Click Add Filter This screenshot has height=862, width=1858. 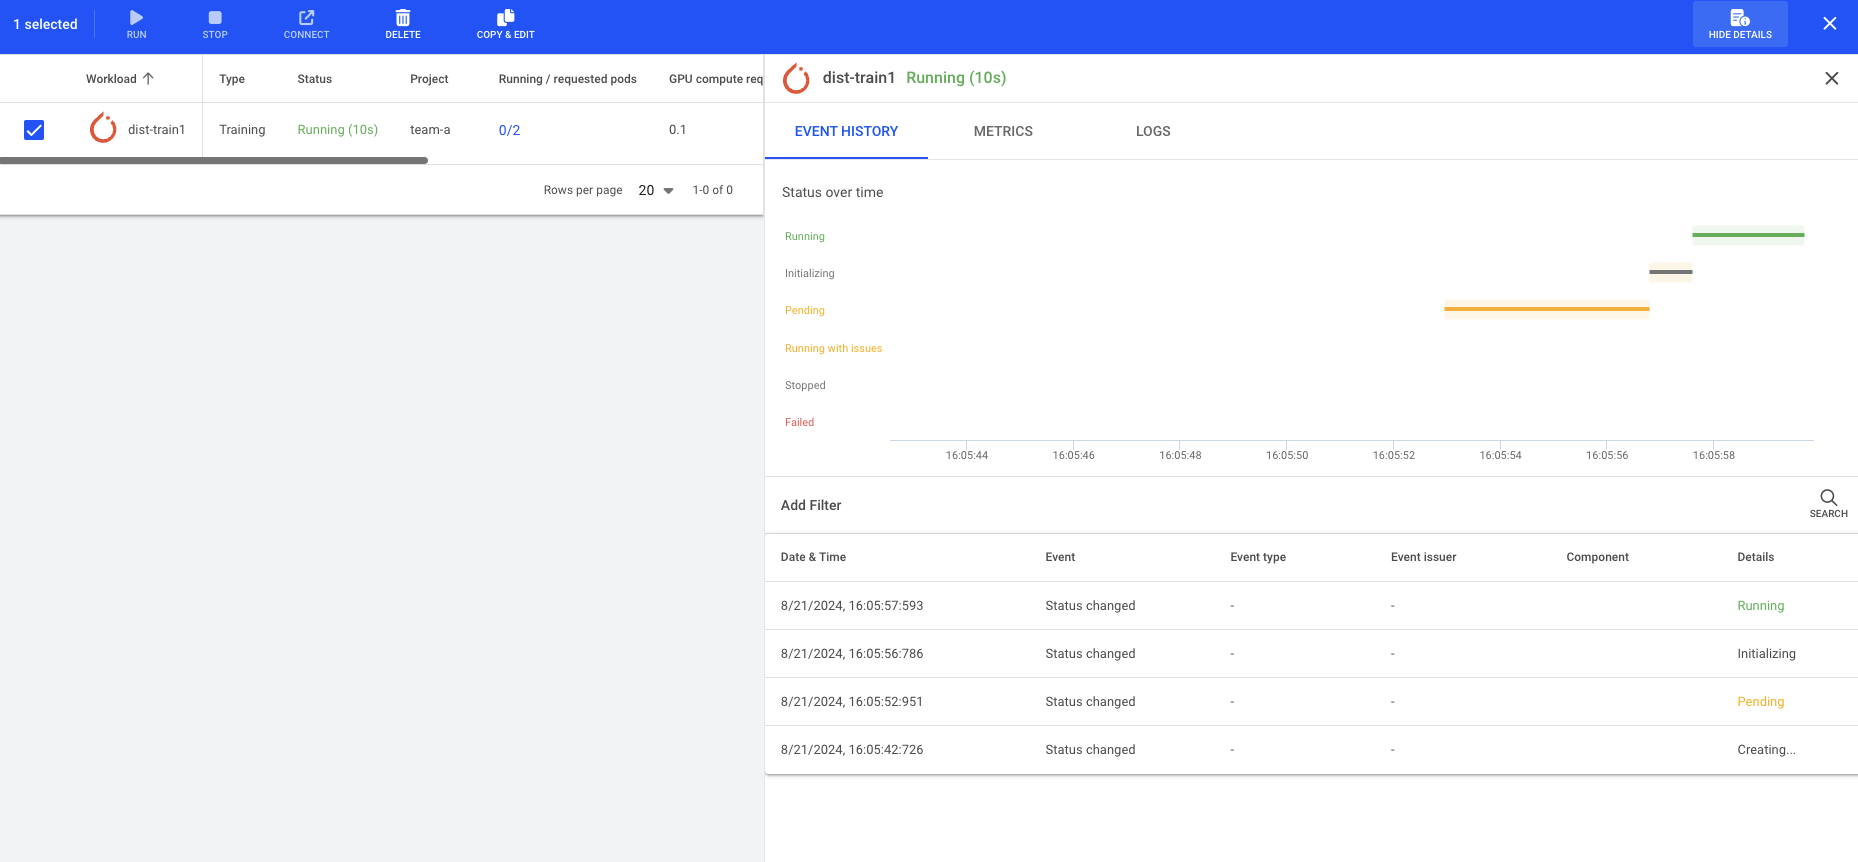[811, 505]
